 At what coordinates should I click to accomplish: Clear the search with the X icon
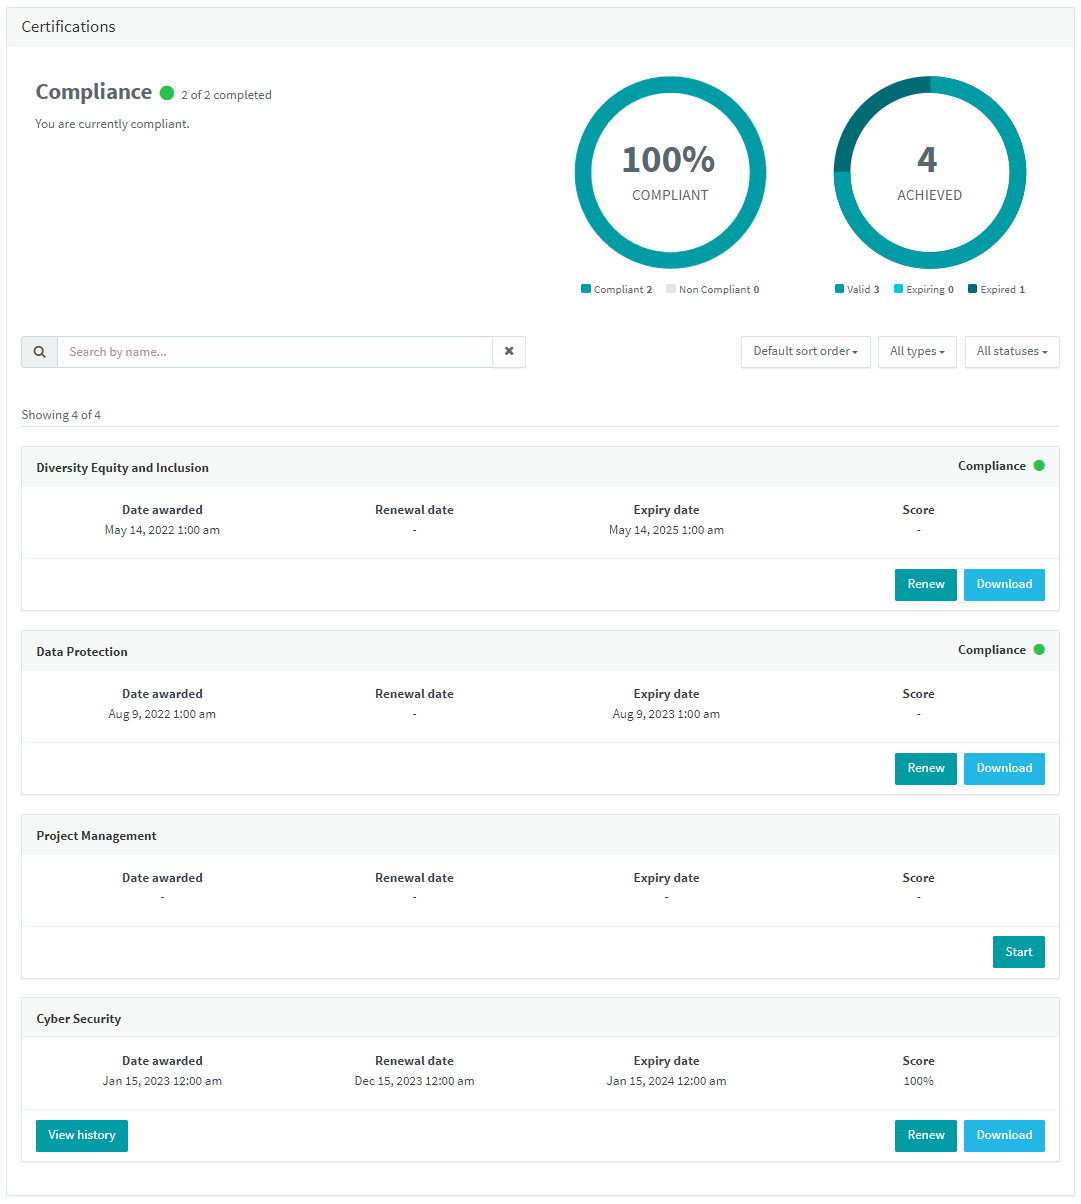click(x=509, y=352)
